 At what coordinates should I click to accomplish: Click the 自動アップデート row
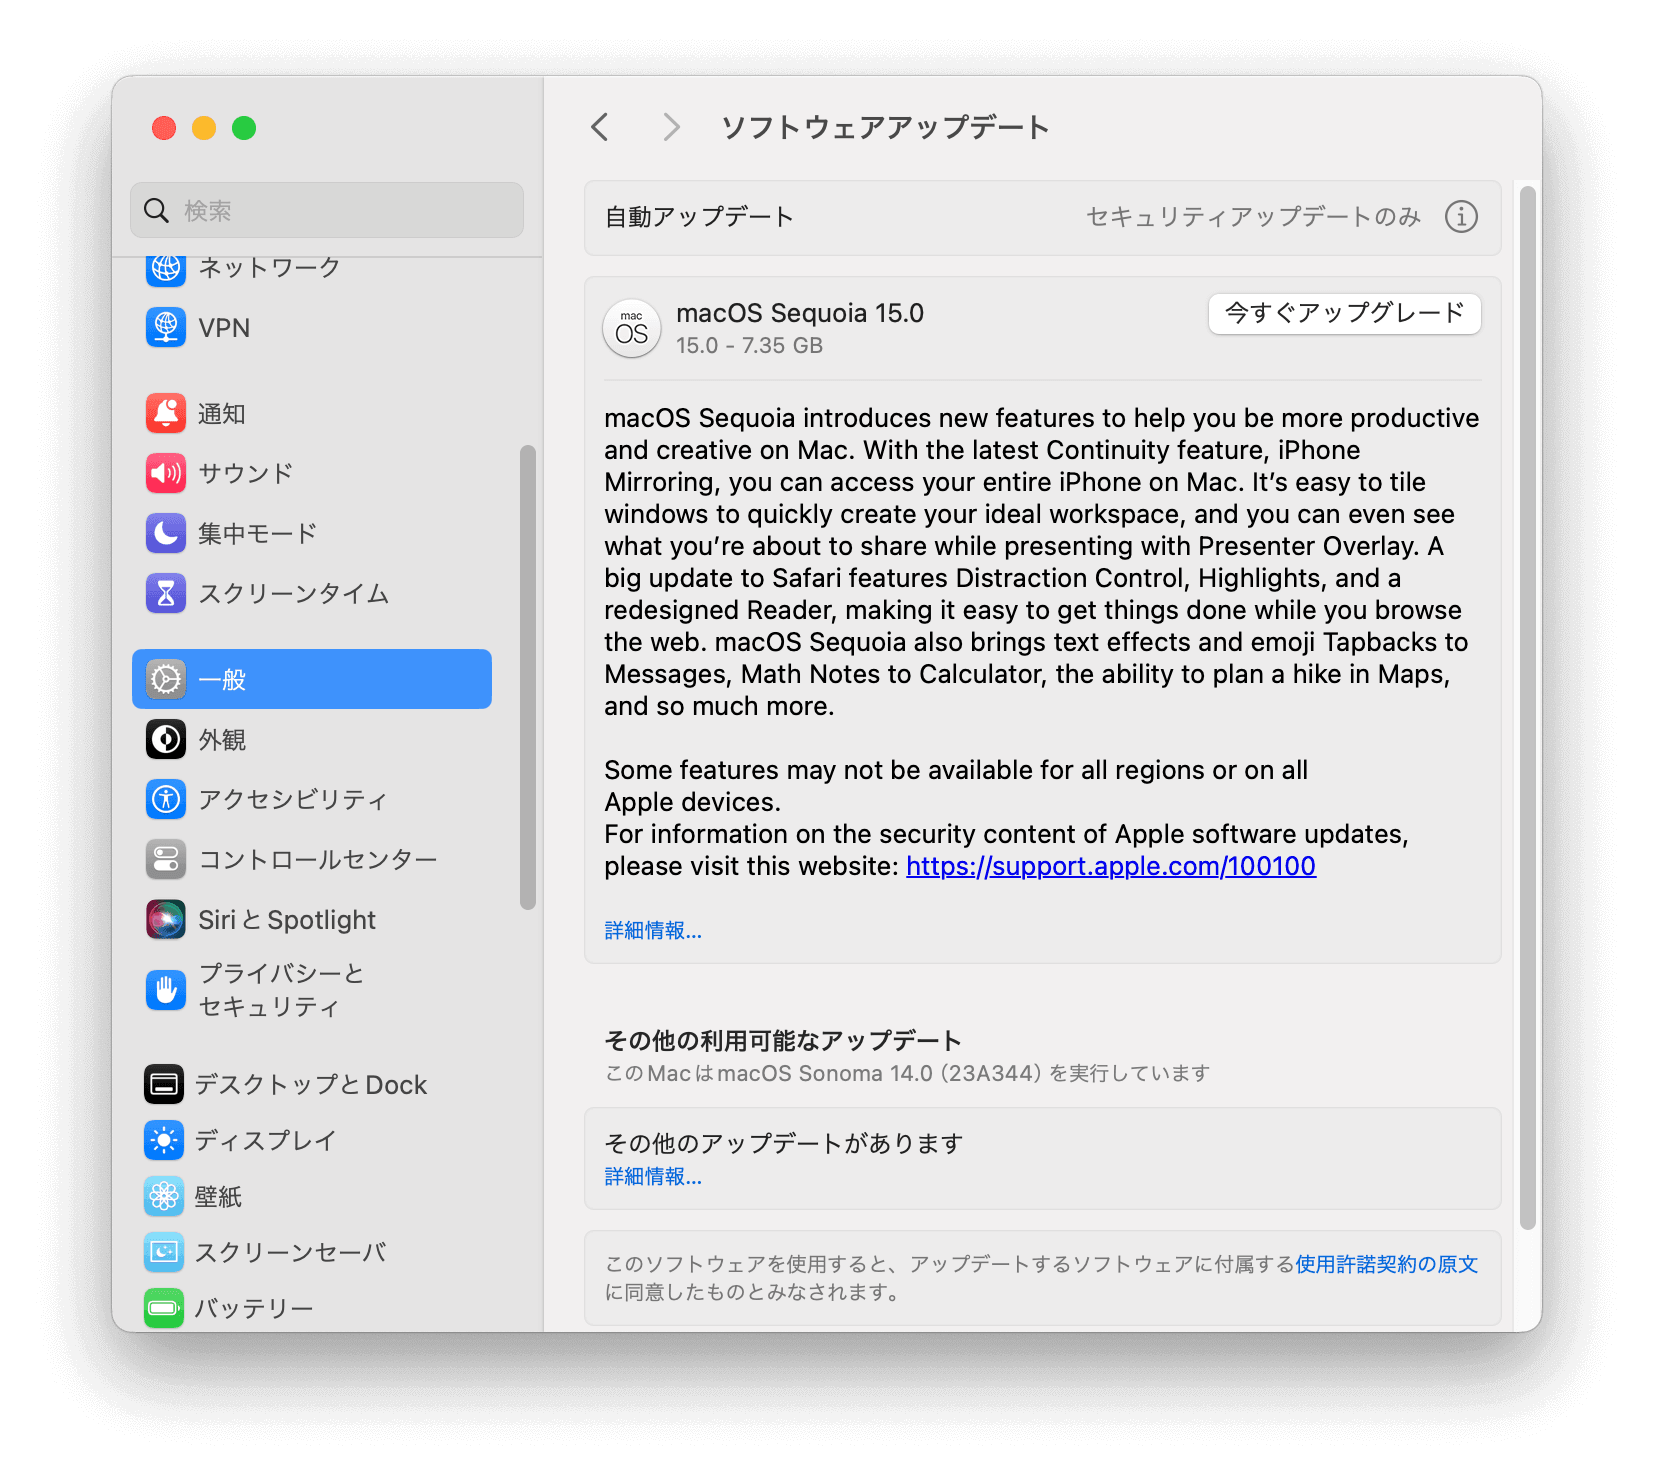[x=1043, y=217]
